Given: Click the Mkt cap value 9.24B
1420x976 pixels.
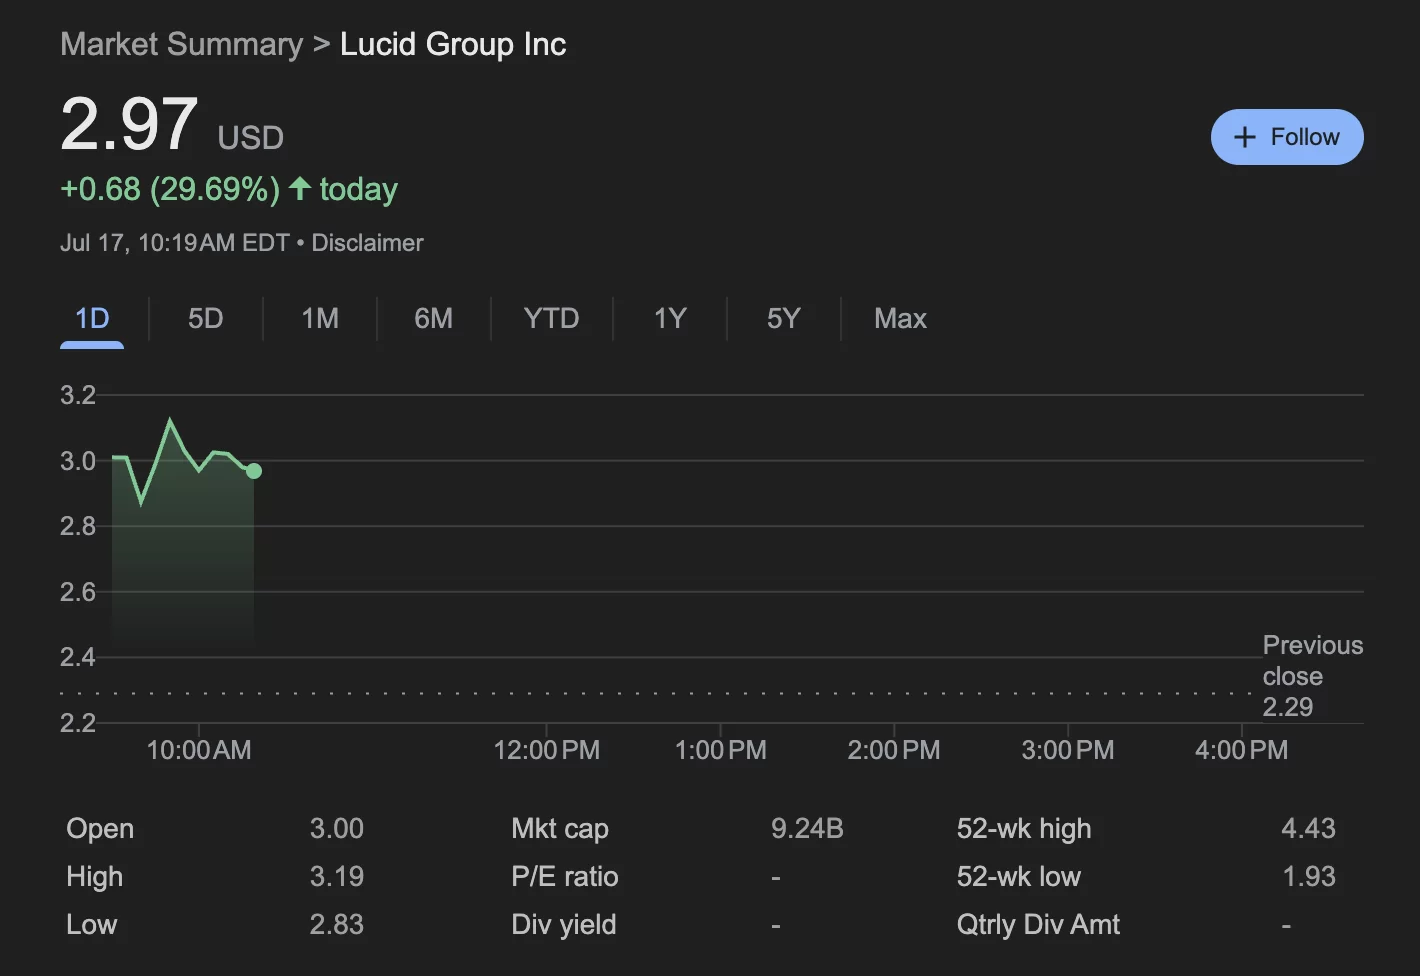Looking at the screenshot, I should (807, 828).
